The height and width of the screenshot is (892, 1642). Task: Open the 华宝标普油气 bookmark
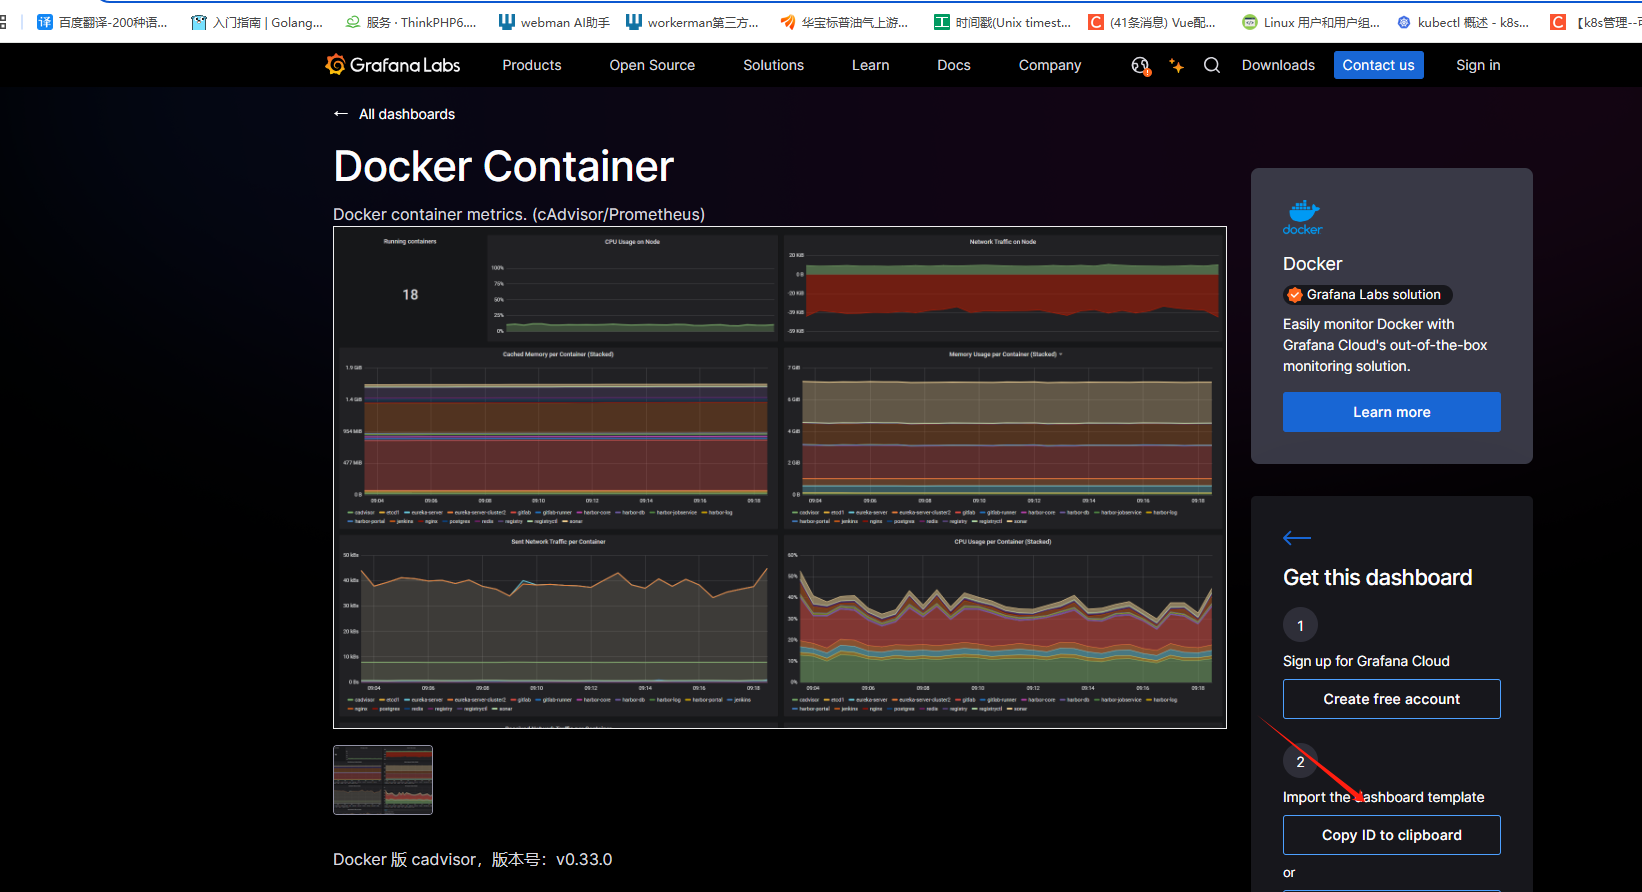point(844,22)
